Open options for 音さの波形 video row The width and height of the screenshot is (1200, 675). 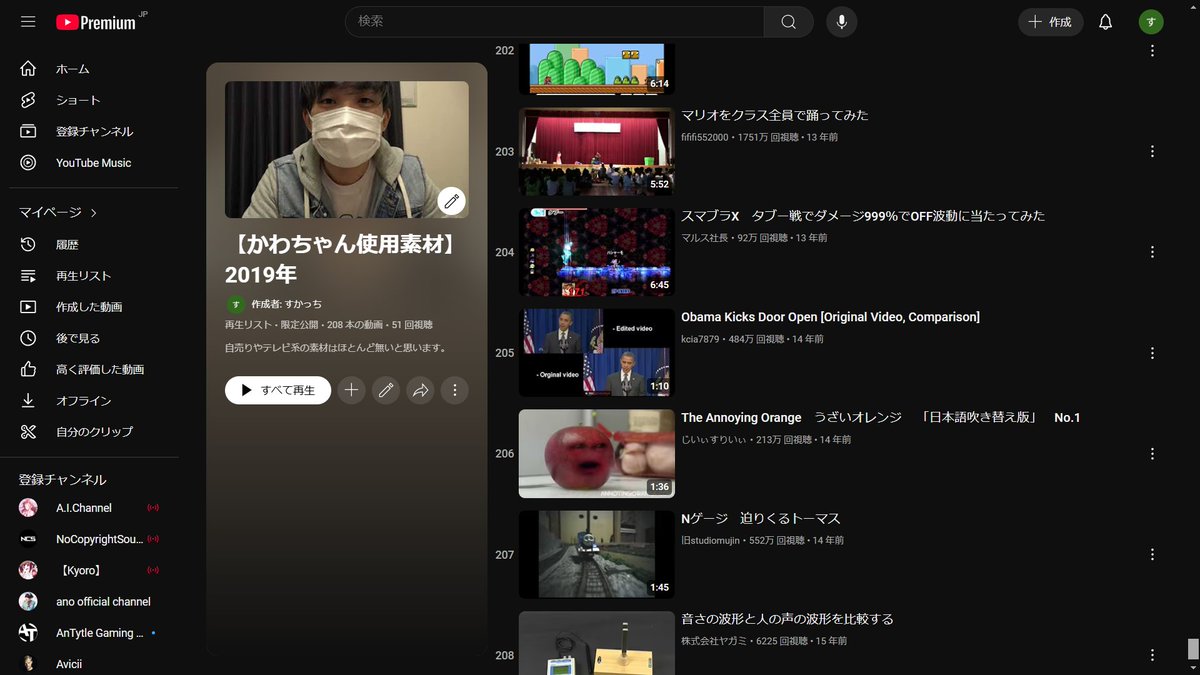click(x=1152, y=655)
